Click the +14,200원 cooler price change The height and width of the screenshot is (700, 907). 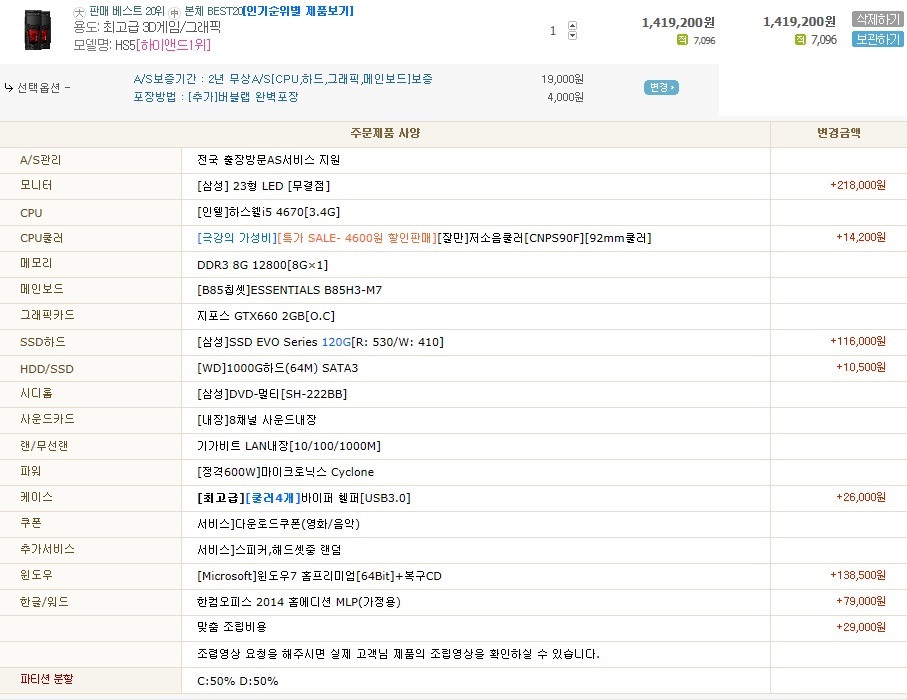click(861, 237)
